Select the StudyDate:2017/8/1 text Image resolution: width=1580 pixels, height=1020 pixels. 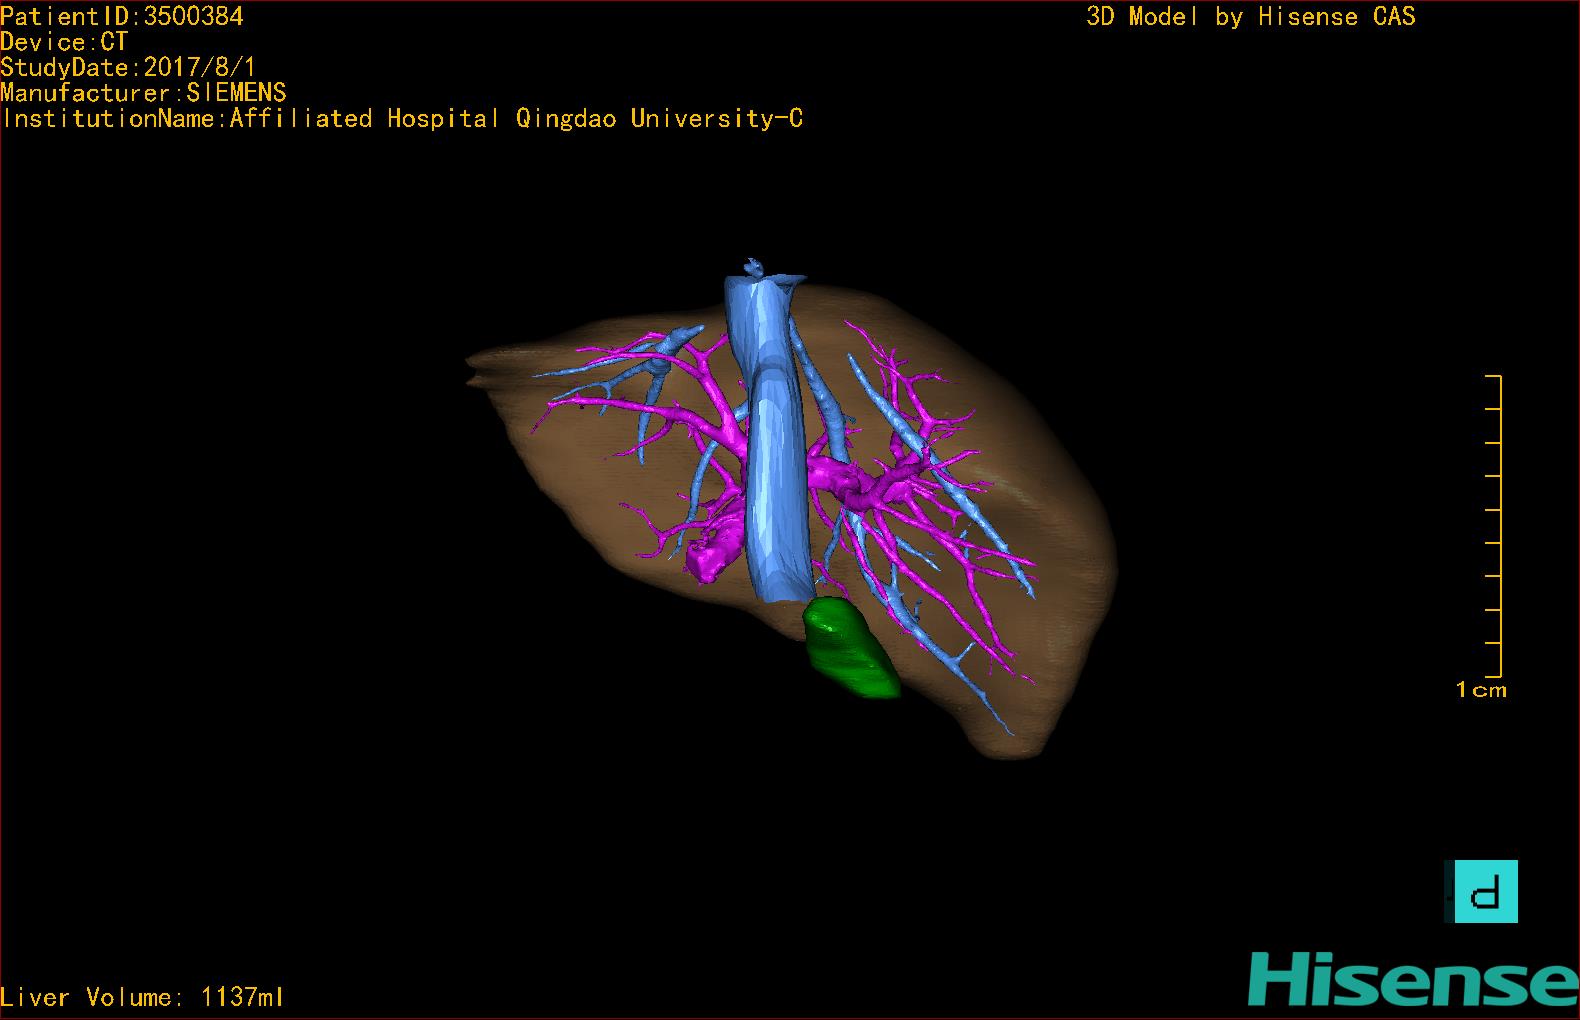128,68
